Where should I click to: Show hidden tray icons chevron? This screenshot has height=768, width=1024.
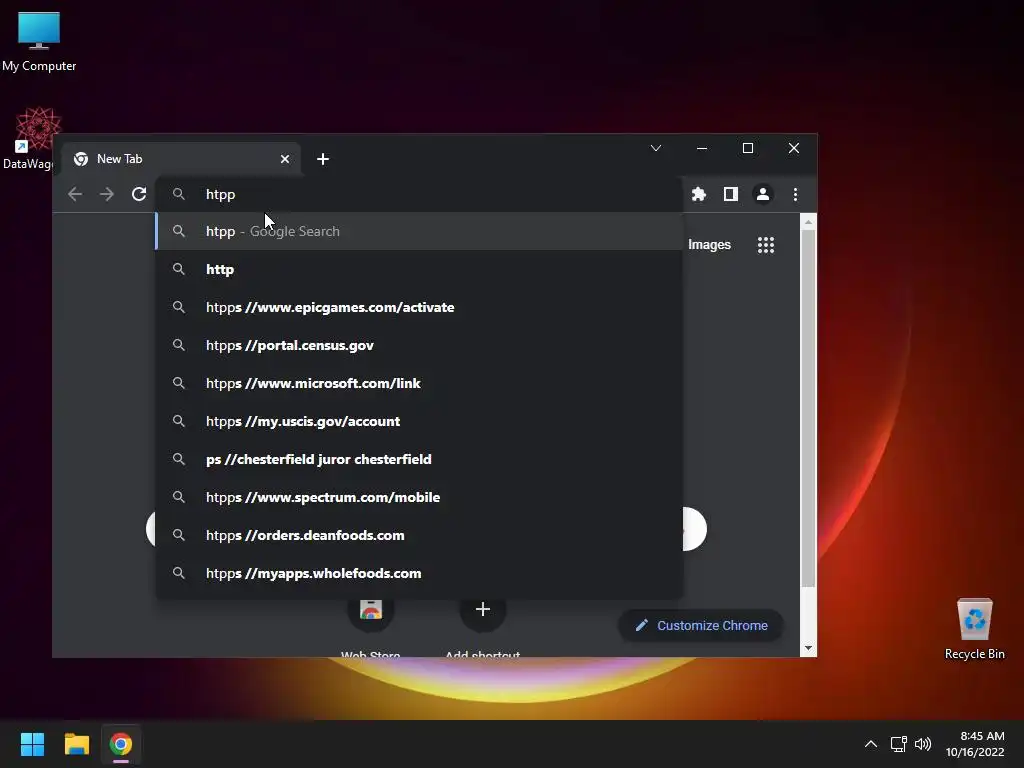871,744
